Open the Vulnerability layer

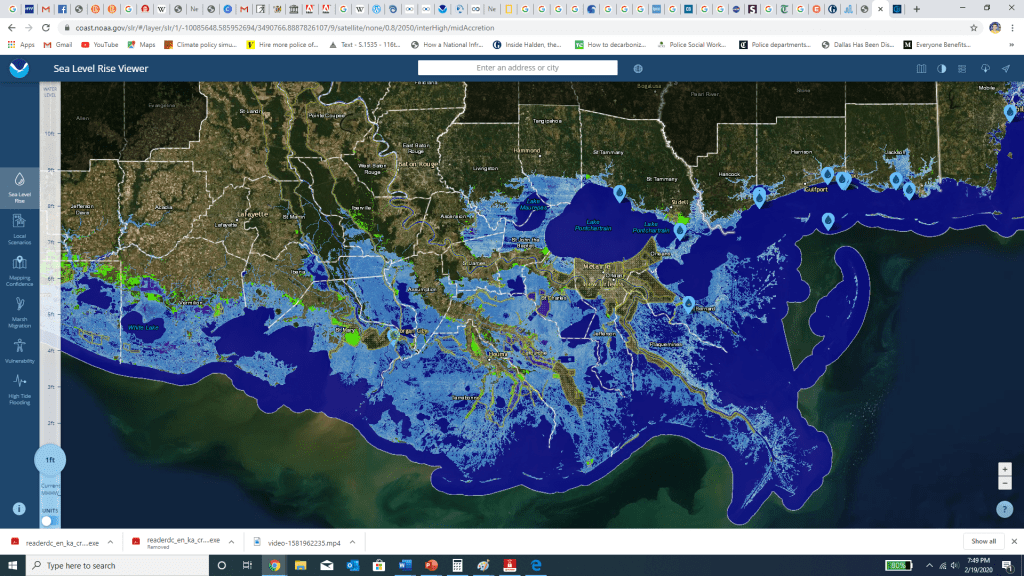point(19,349)
